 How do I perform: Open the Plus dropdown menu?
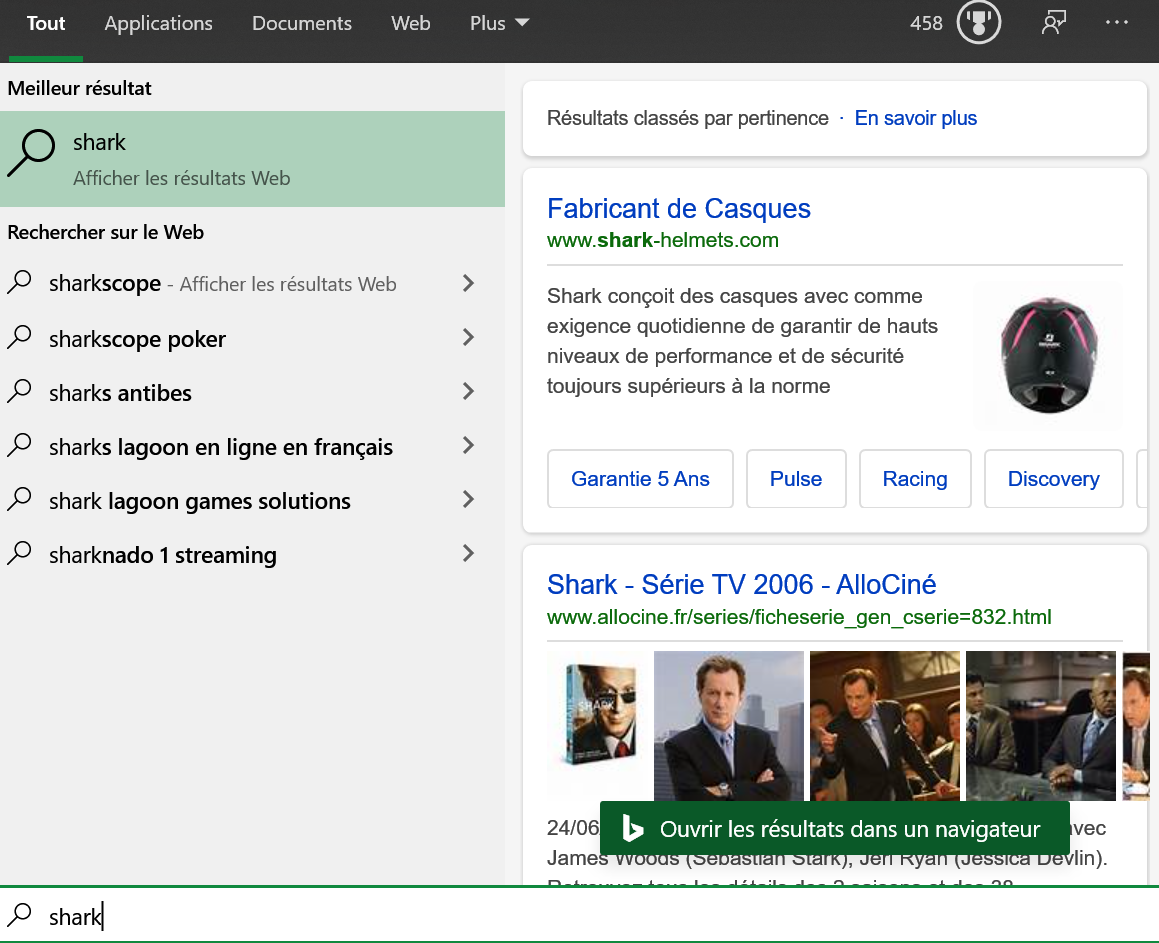point(500,24)
